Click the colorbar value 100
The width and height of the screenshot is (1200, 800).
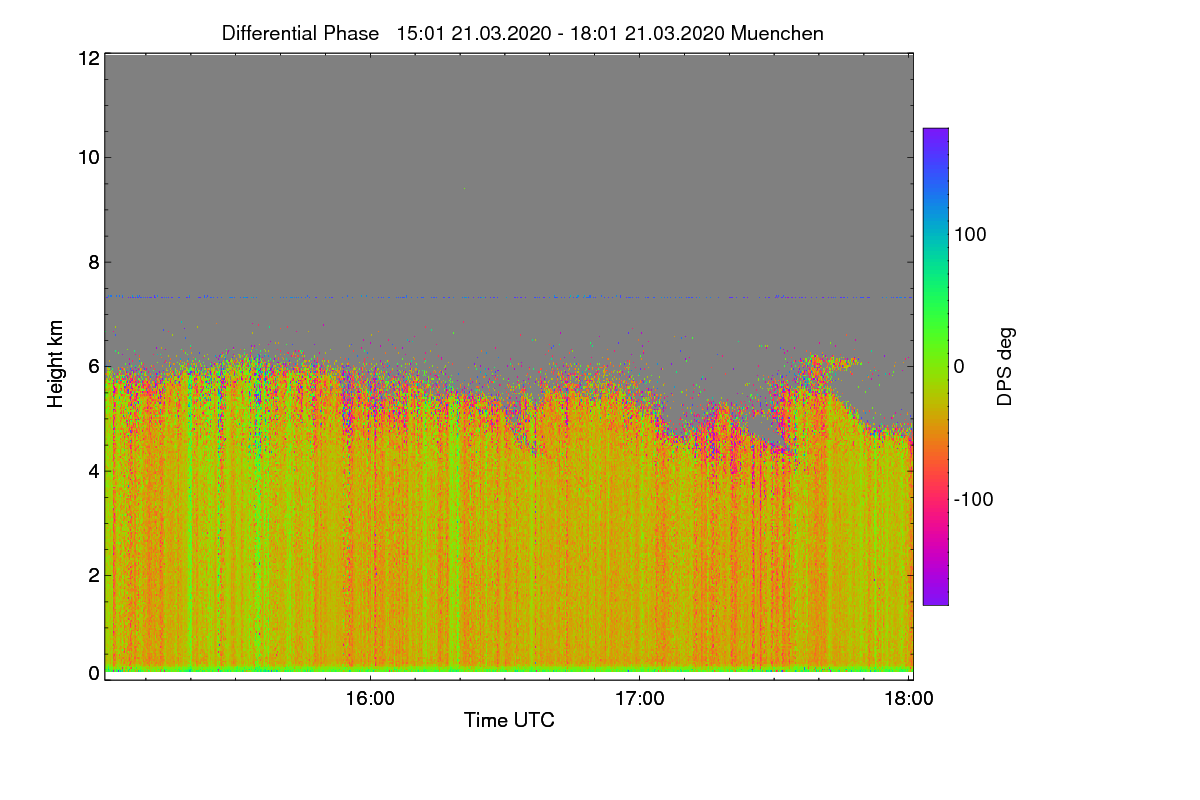click(970, 234)
